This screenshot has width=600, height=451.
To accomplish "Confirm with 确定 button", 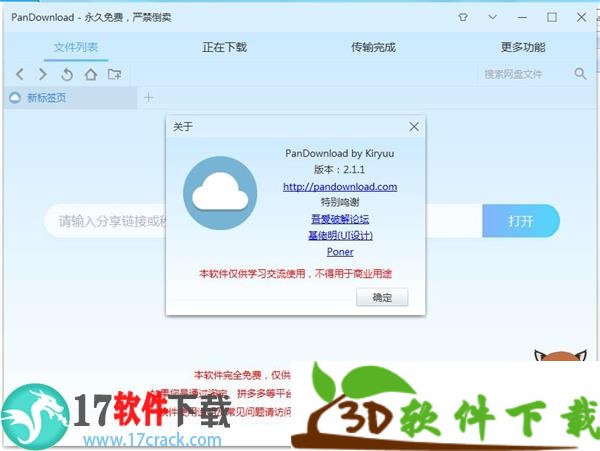I will (382, 297).
